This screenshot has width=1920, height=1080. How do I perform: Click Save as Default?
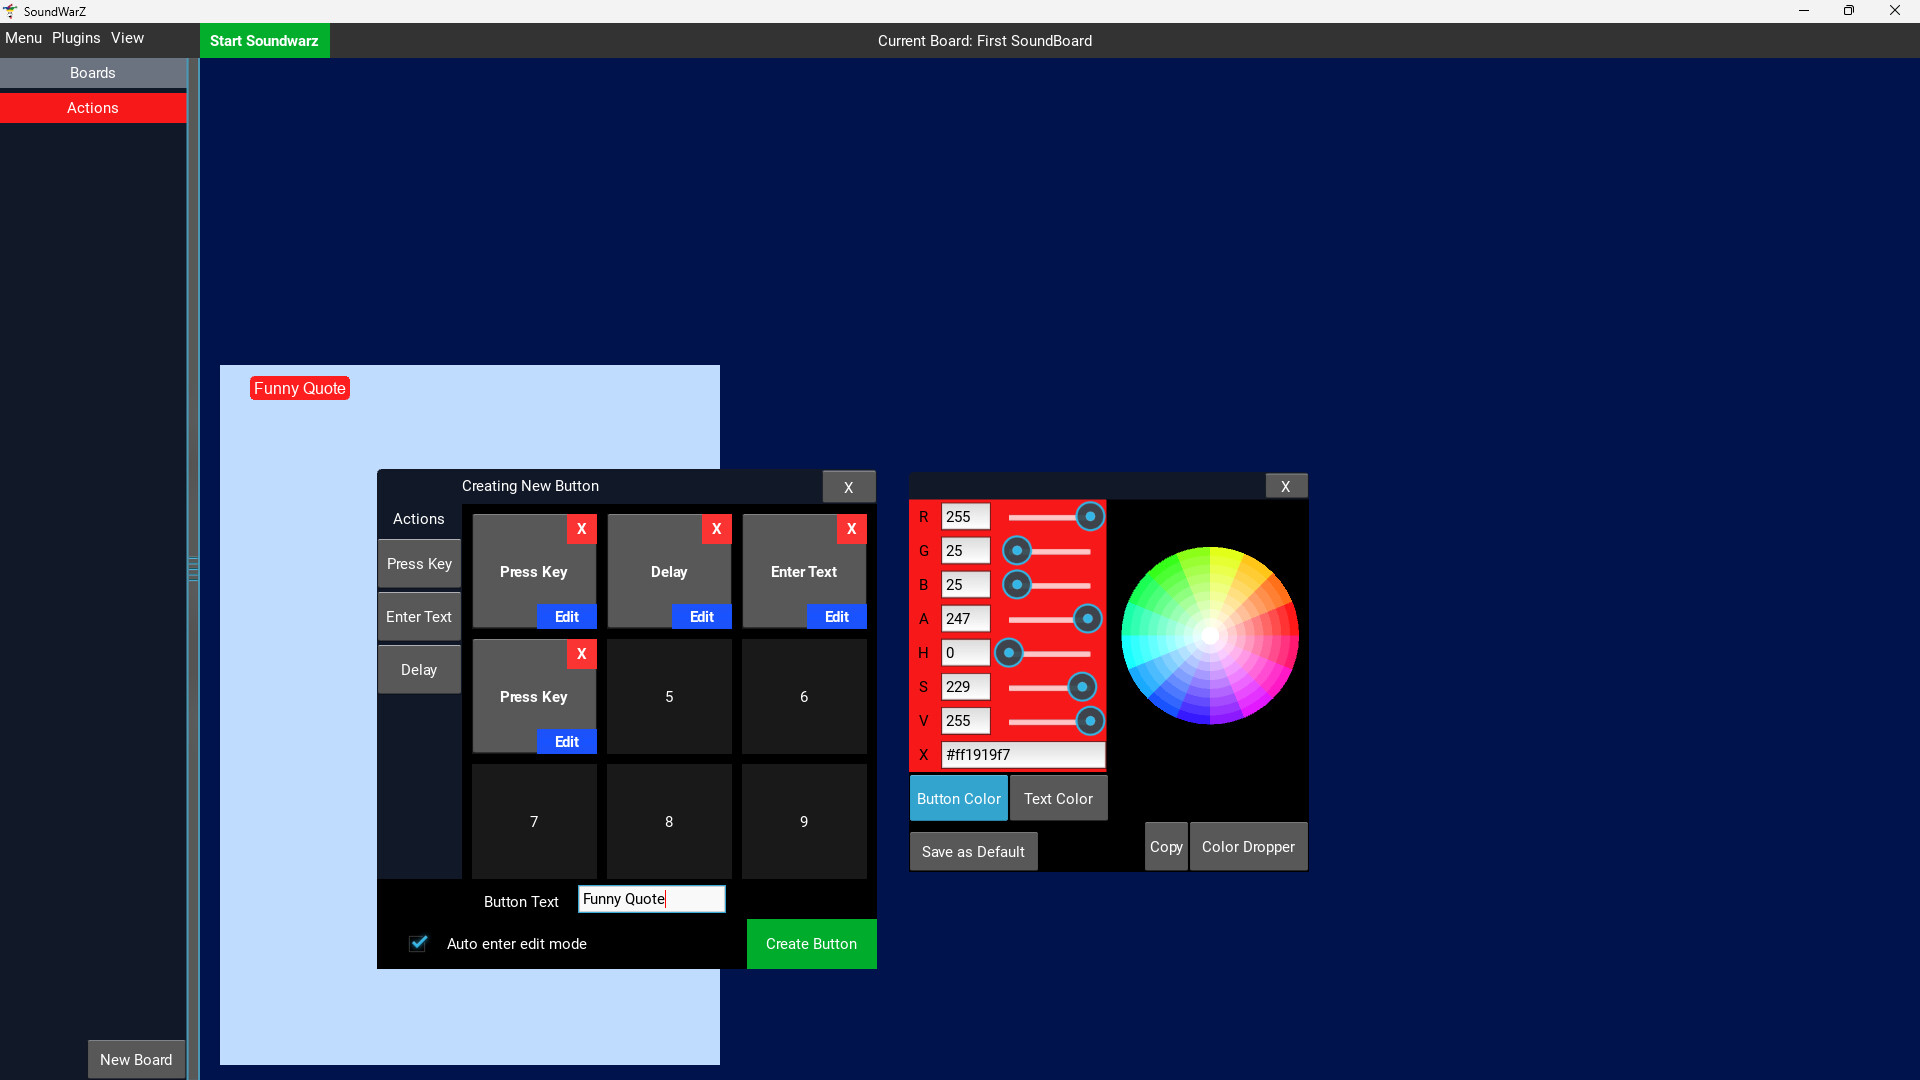(x=972, y=851)
